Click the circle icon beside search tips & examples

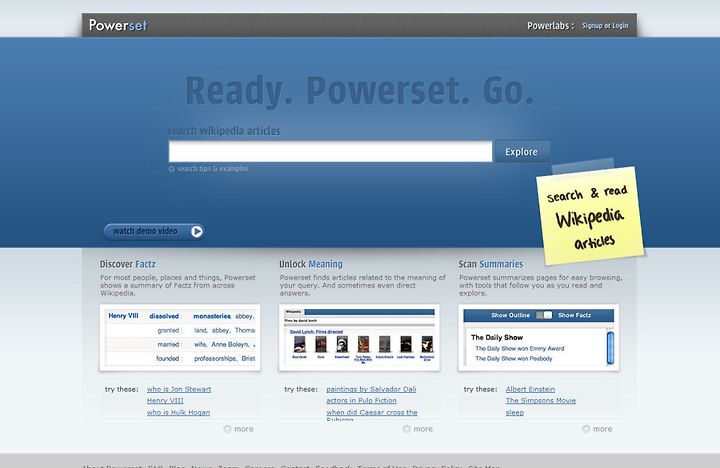point(171,169)
